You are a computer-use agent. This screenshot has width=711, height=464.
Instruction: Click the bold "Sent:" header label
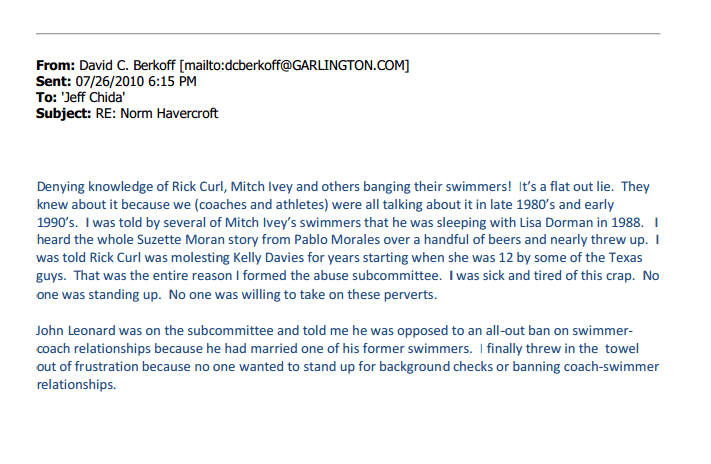tap(54, 81)
